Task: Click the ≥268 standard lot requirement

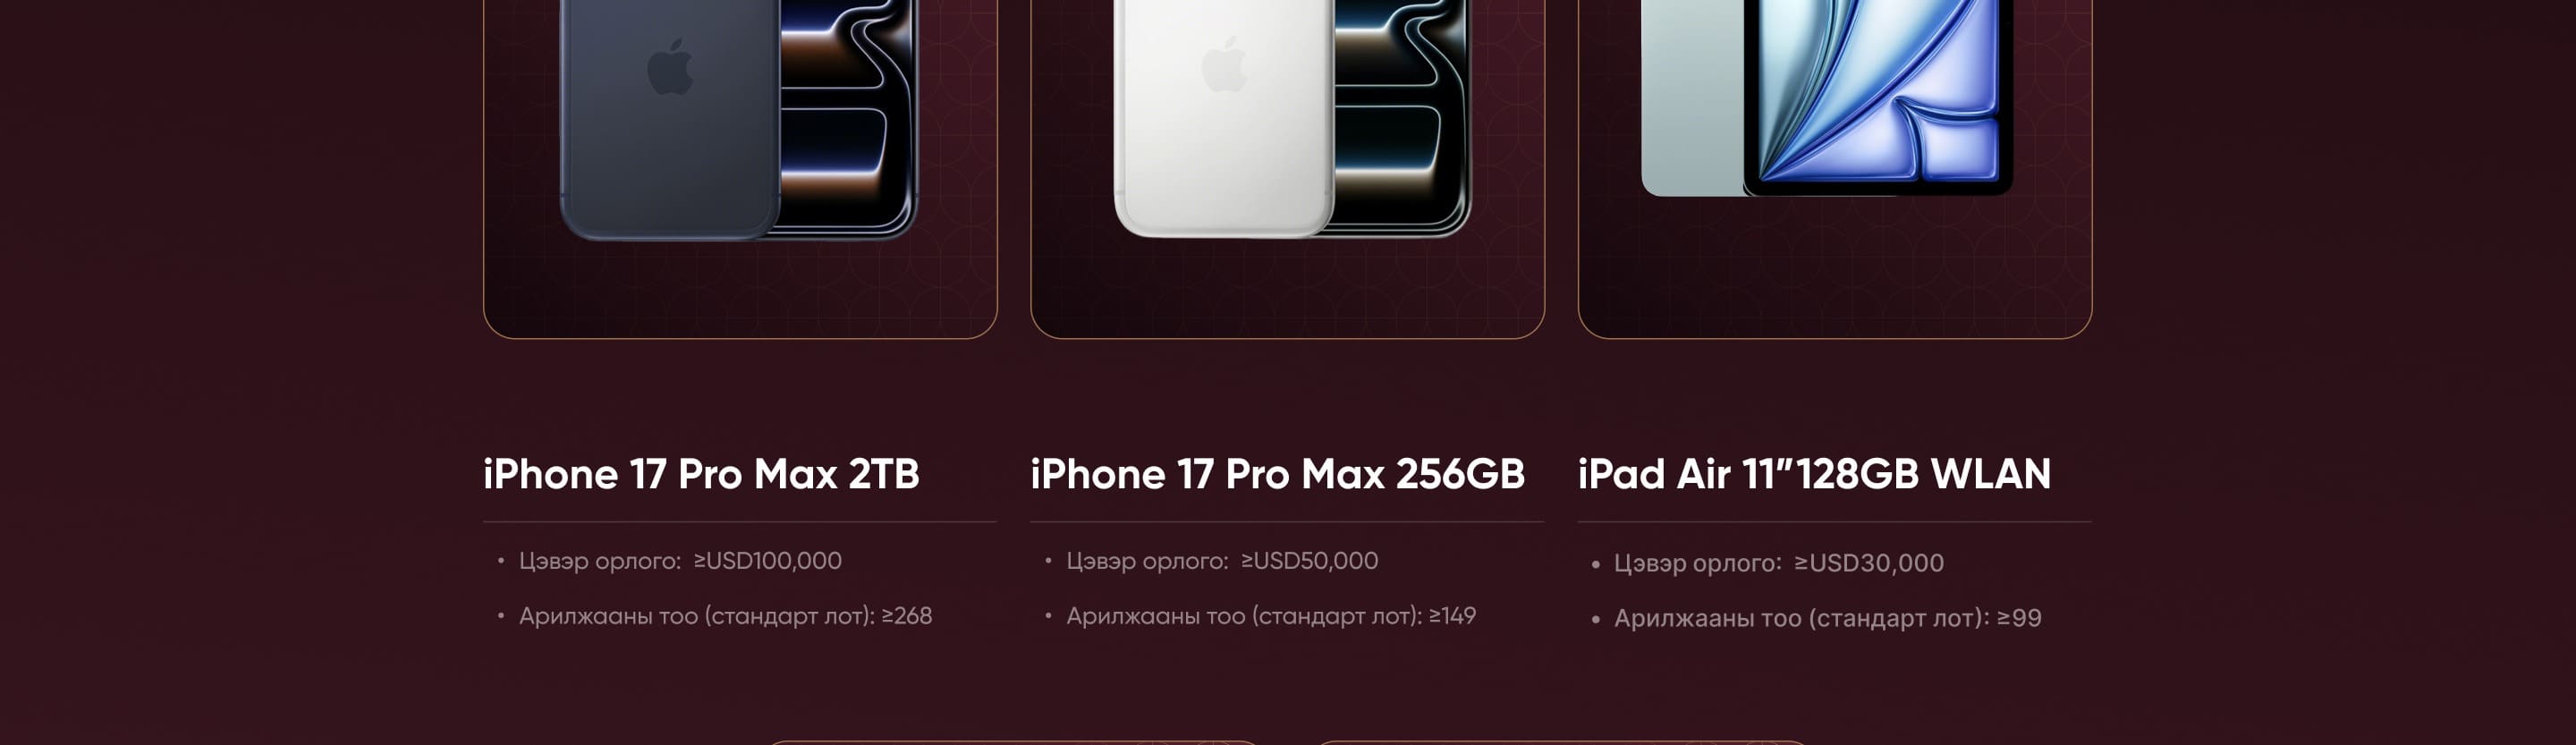Action: pyautogui.click(x=906, y=616)
